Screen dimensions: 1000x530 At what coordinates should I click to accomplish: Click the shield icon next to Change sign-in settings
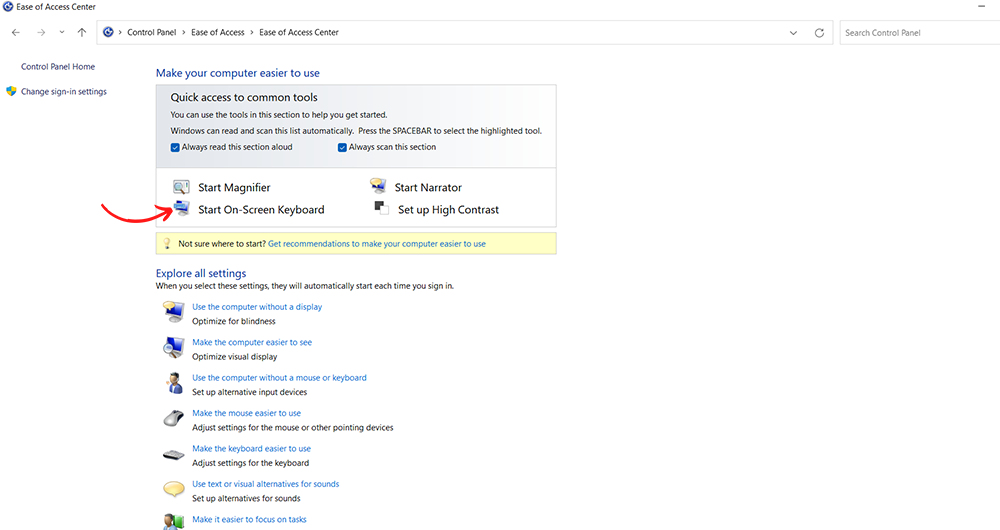[x=11, y=91]
